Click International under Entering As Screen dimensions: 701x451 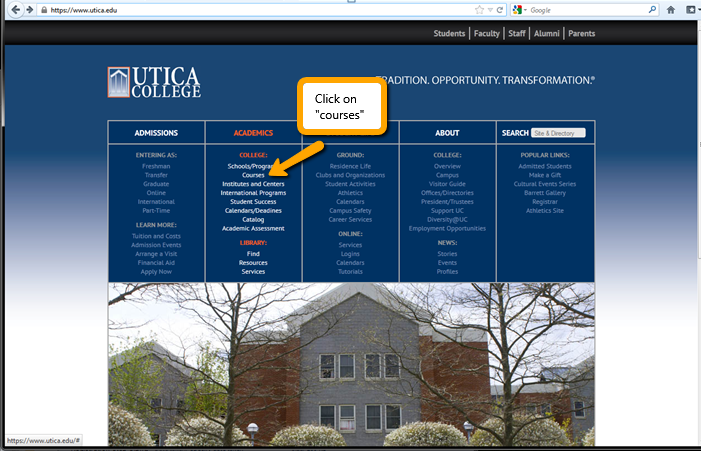pos(156,202)
